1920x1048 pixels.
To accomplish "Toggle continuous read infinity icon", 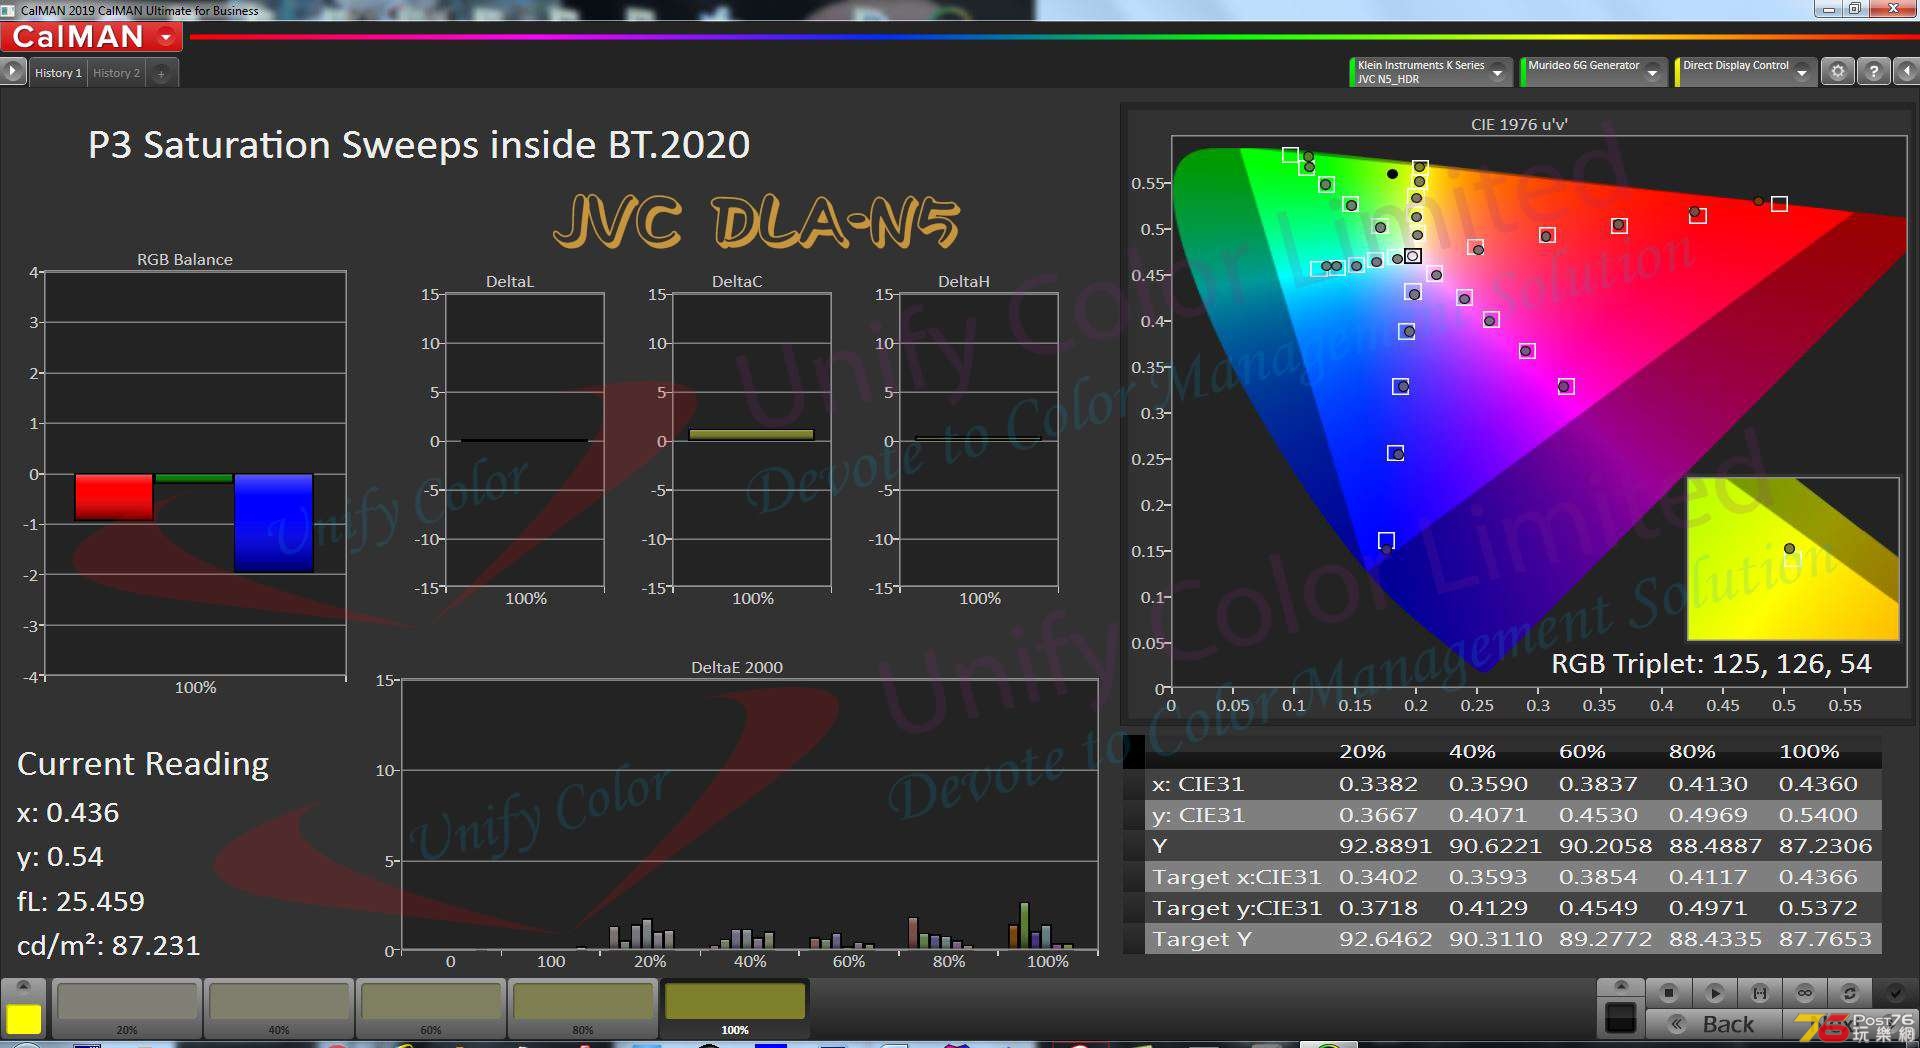I will click(1805, 993).
